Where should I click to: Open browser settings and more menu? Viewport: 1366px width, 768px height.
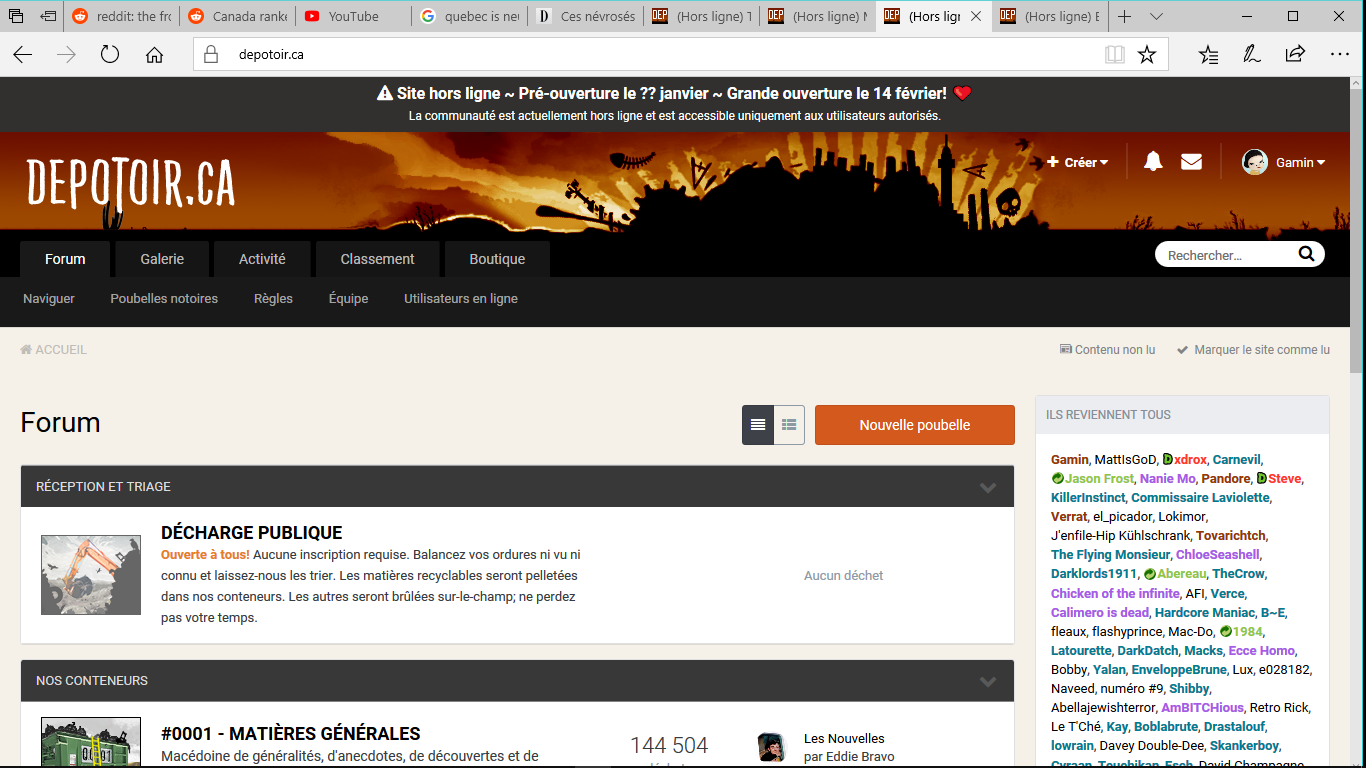coord(1339,55)
